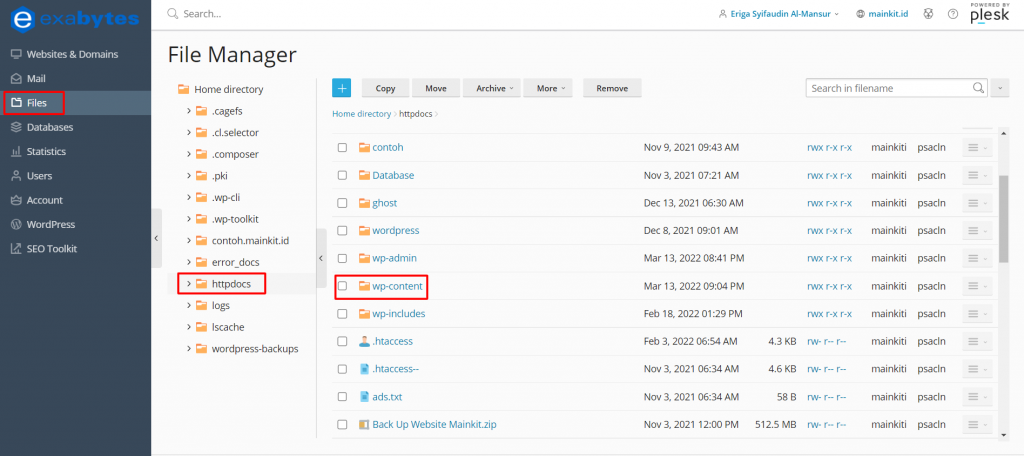Viewport: 1024px width, 456px height.
Task: Click the wp-admin folder icon
Action: click(364, 258)
